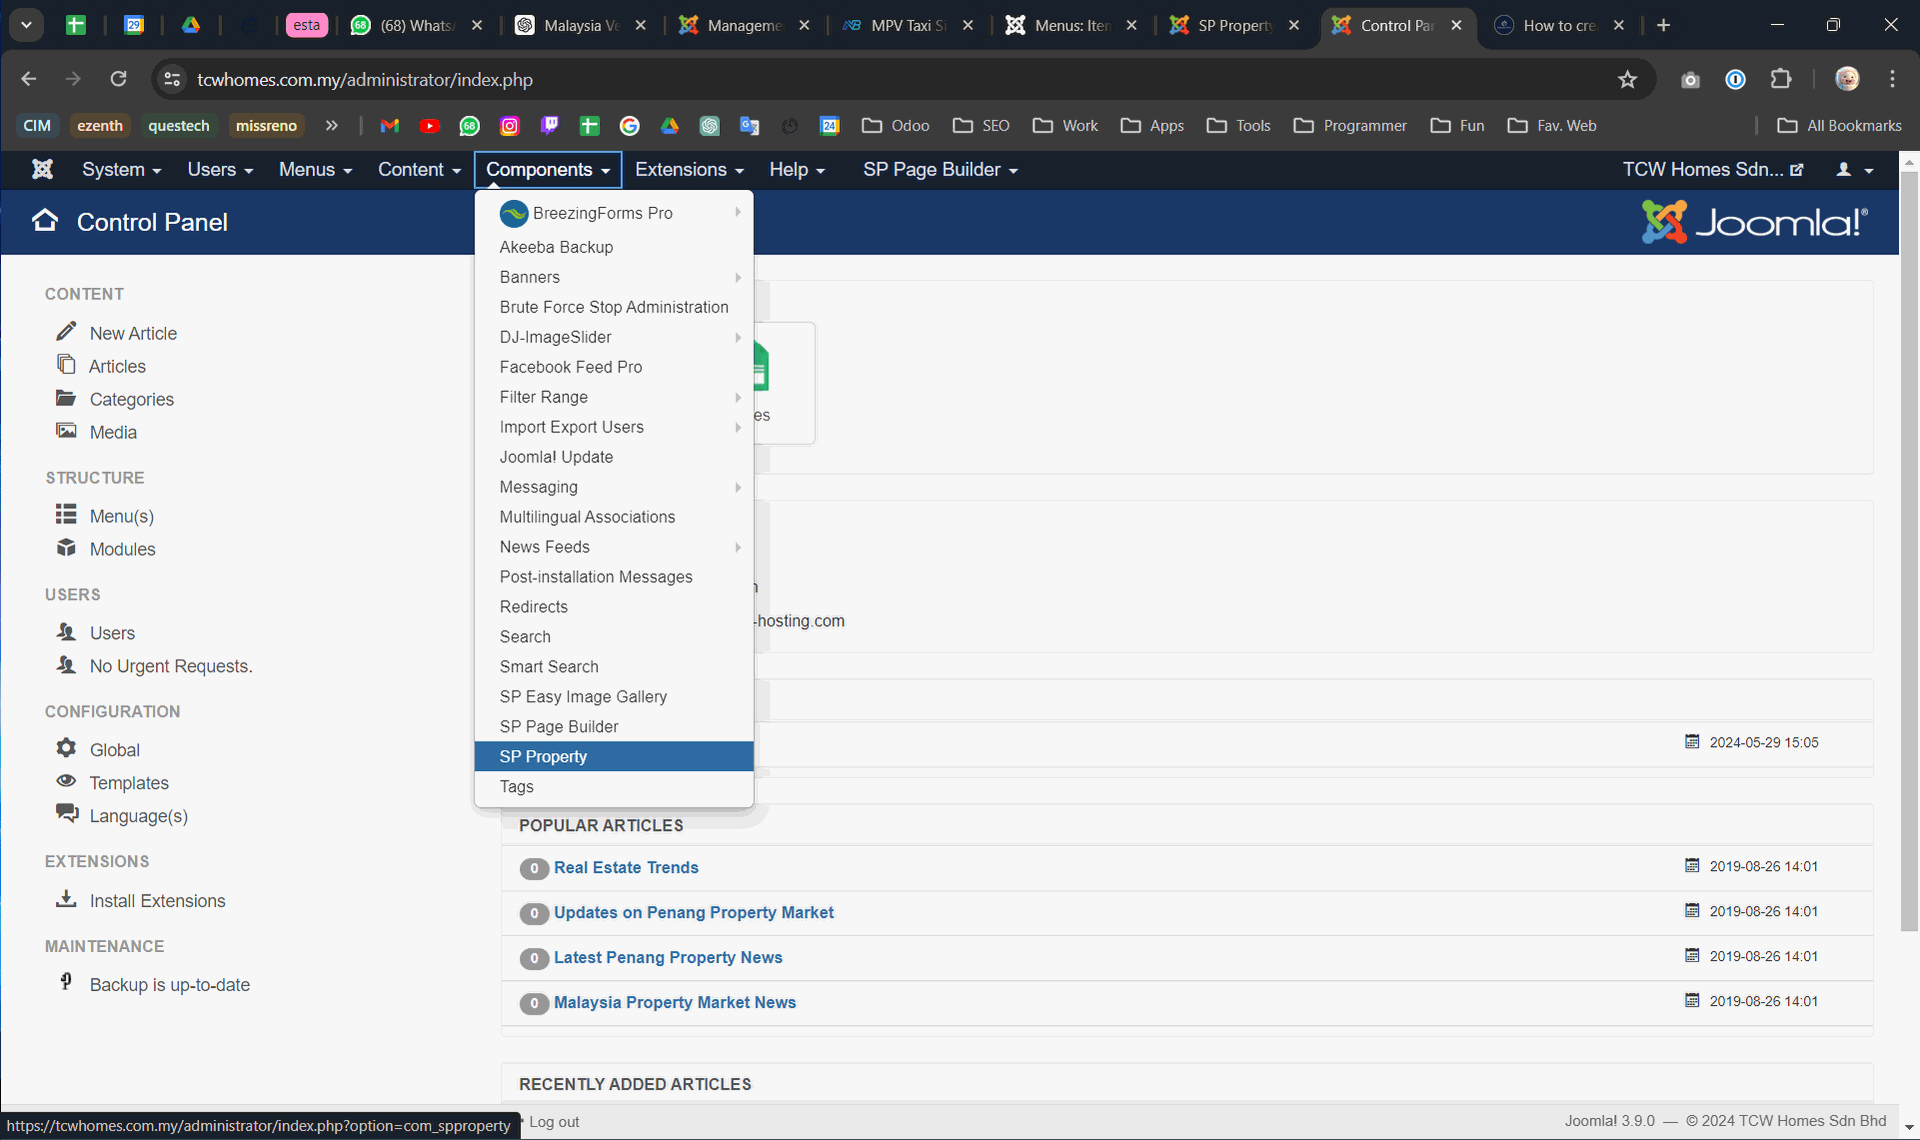Viewport: 1920px width, 1140px height.
Task: Switch to the MPV Taxi browser tab
Action: [908, 25]
